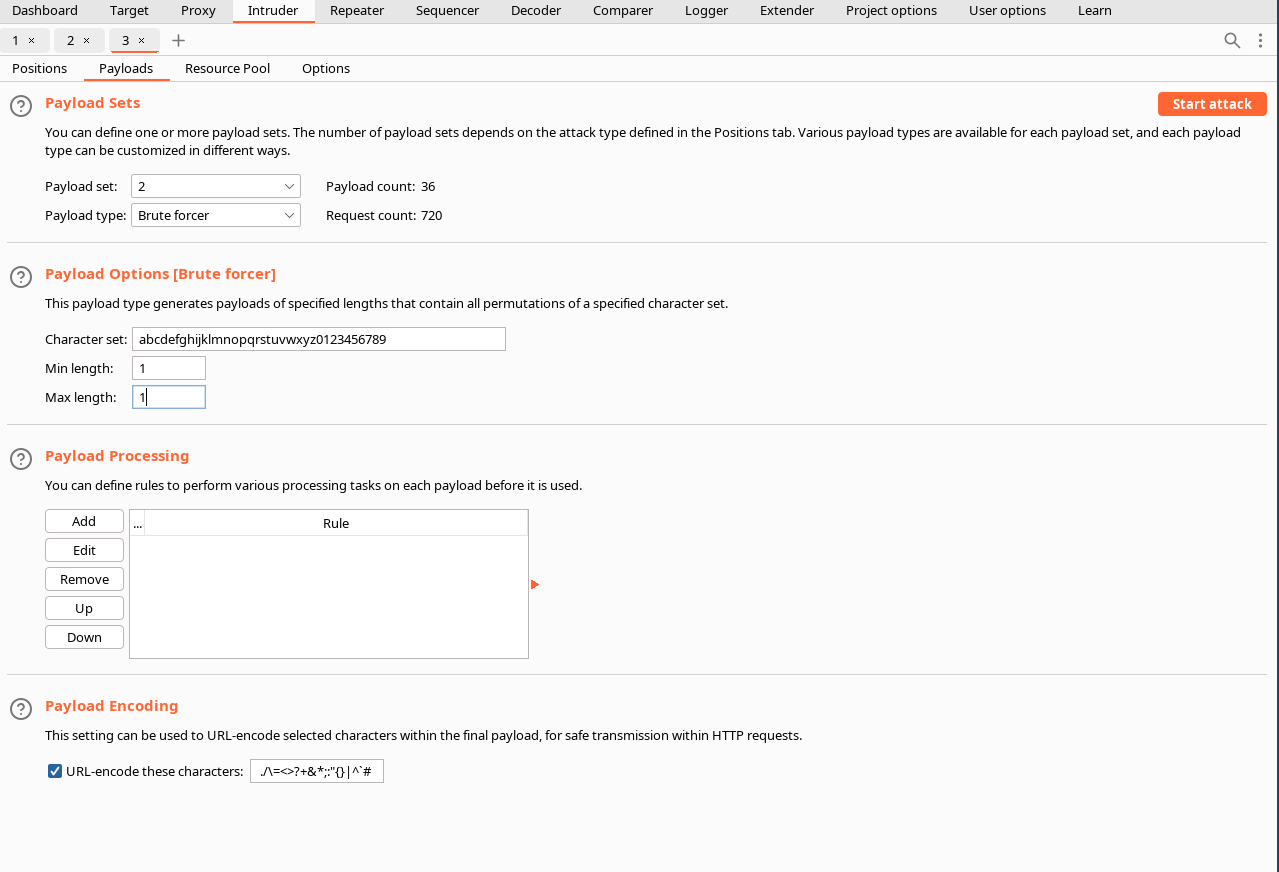Image resolution: width=1279 pixels, height=872 pixels.
Task: Close Intruder tab 2
Action: click(x=86, y=40)
